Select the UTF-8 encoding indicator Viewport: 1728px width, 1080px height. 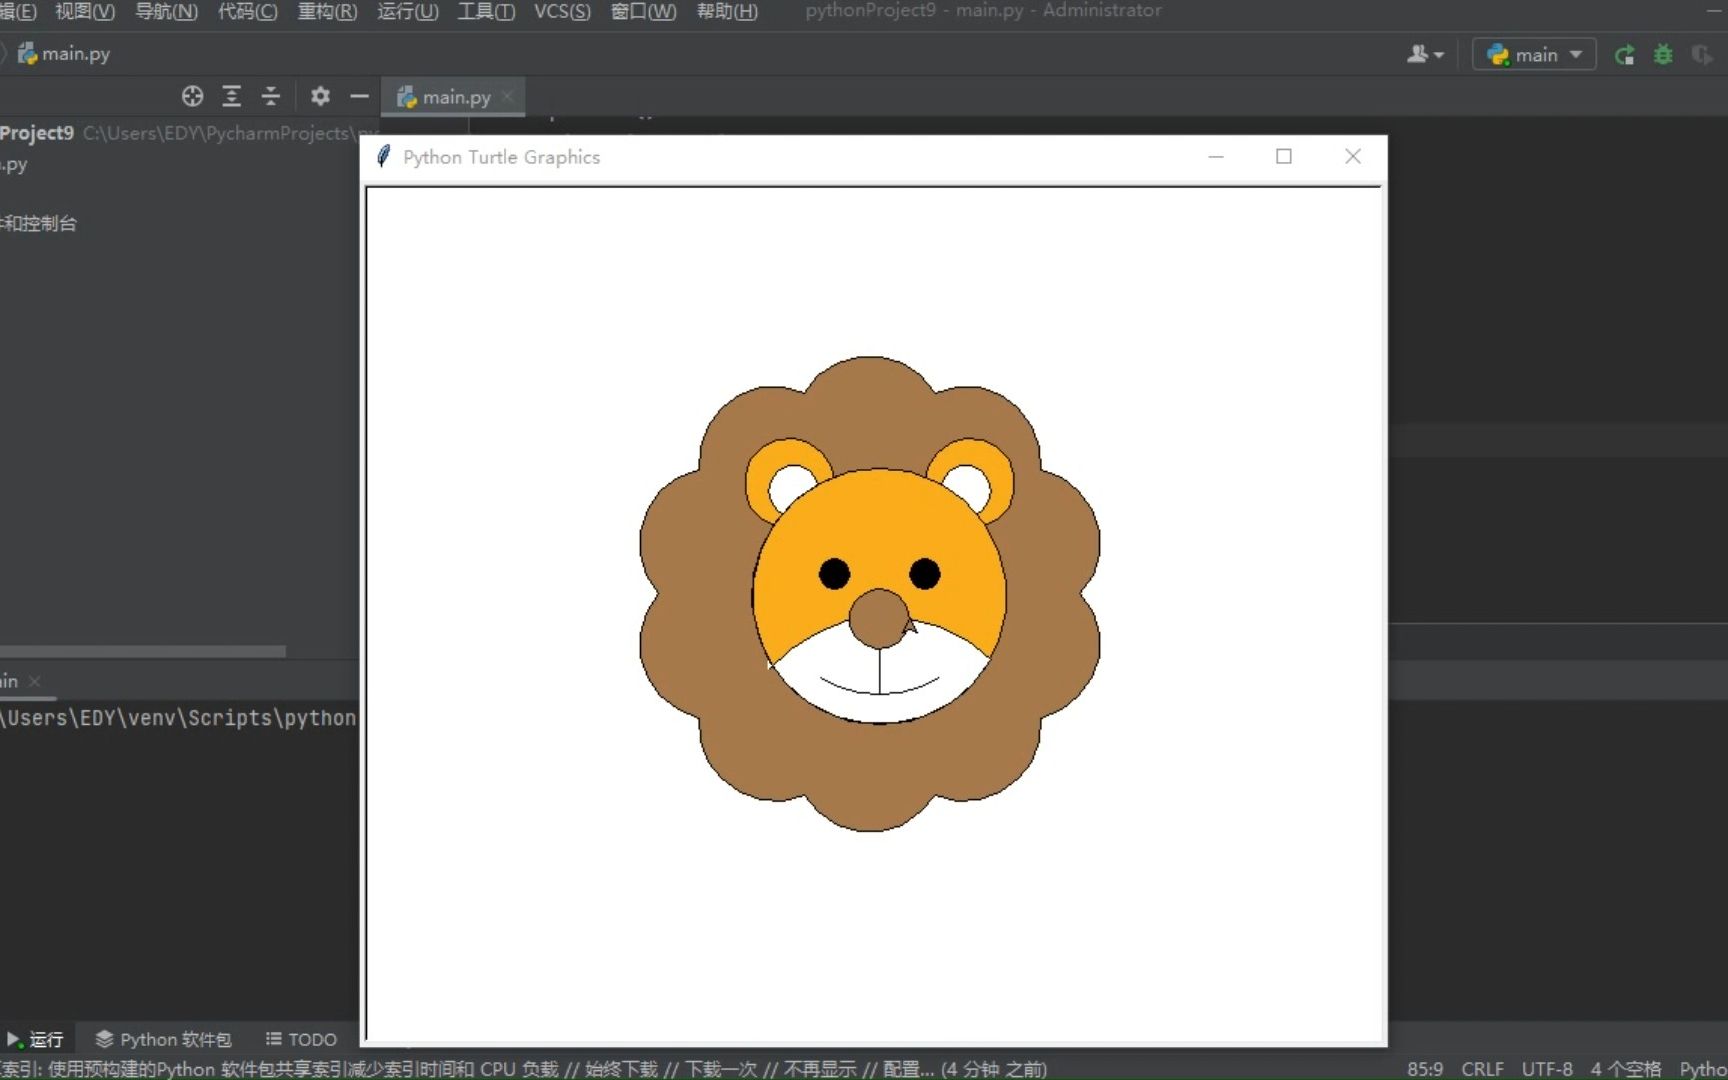pyautogui.click(x=1547, y=1068)
